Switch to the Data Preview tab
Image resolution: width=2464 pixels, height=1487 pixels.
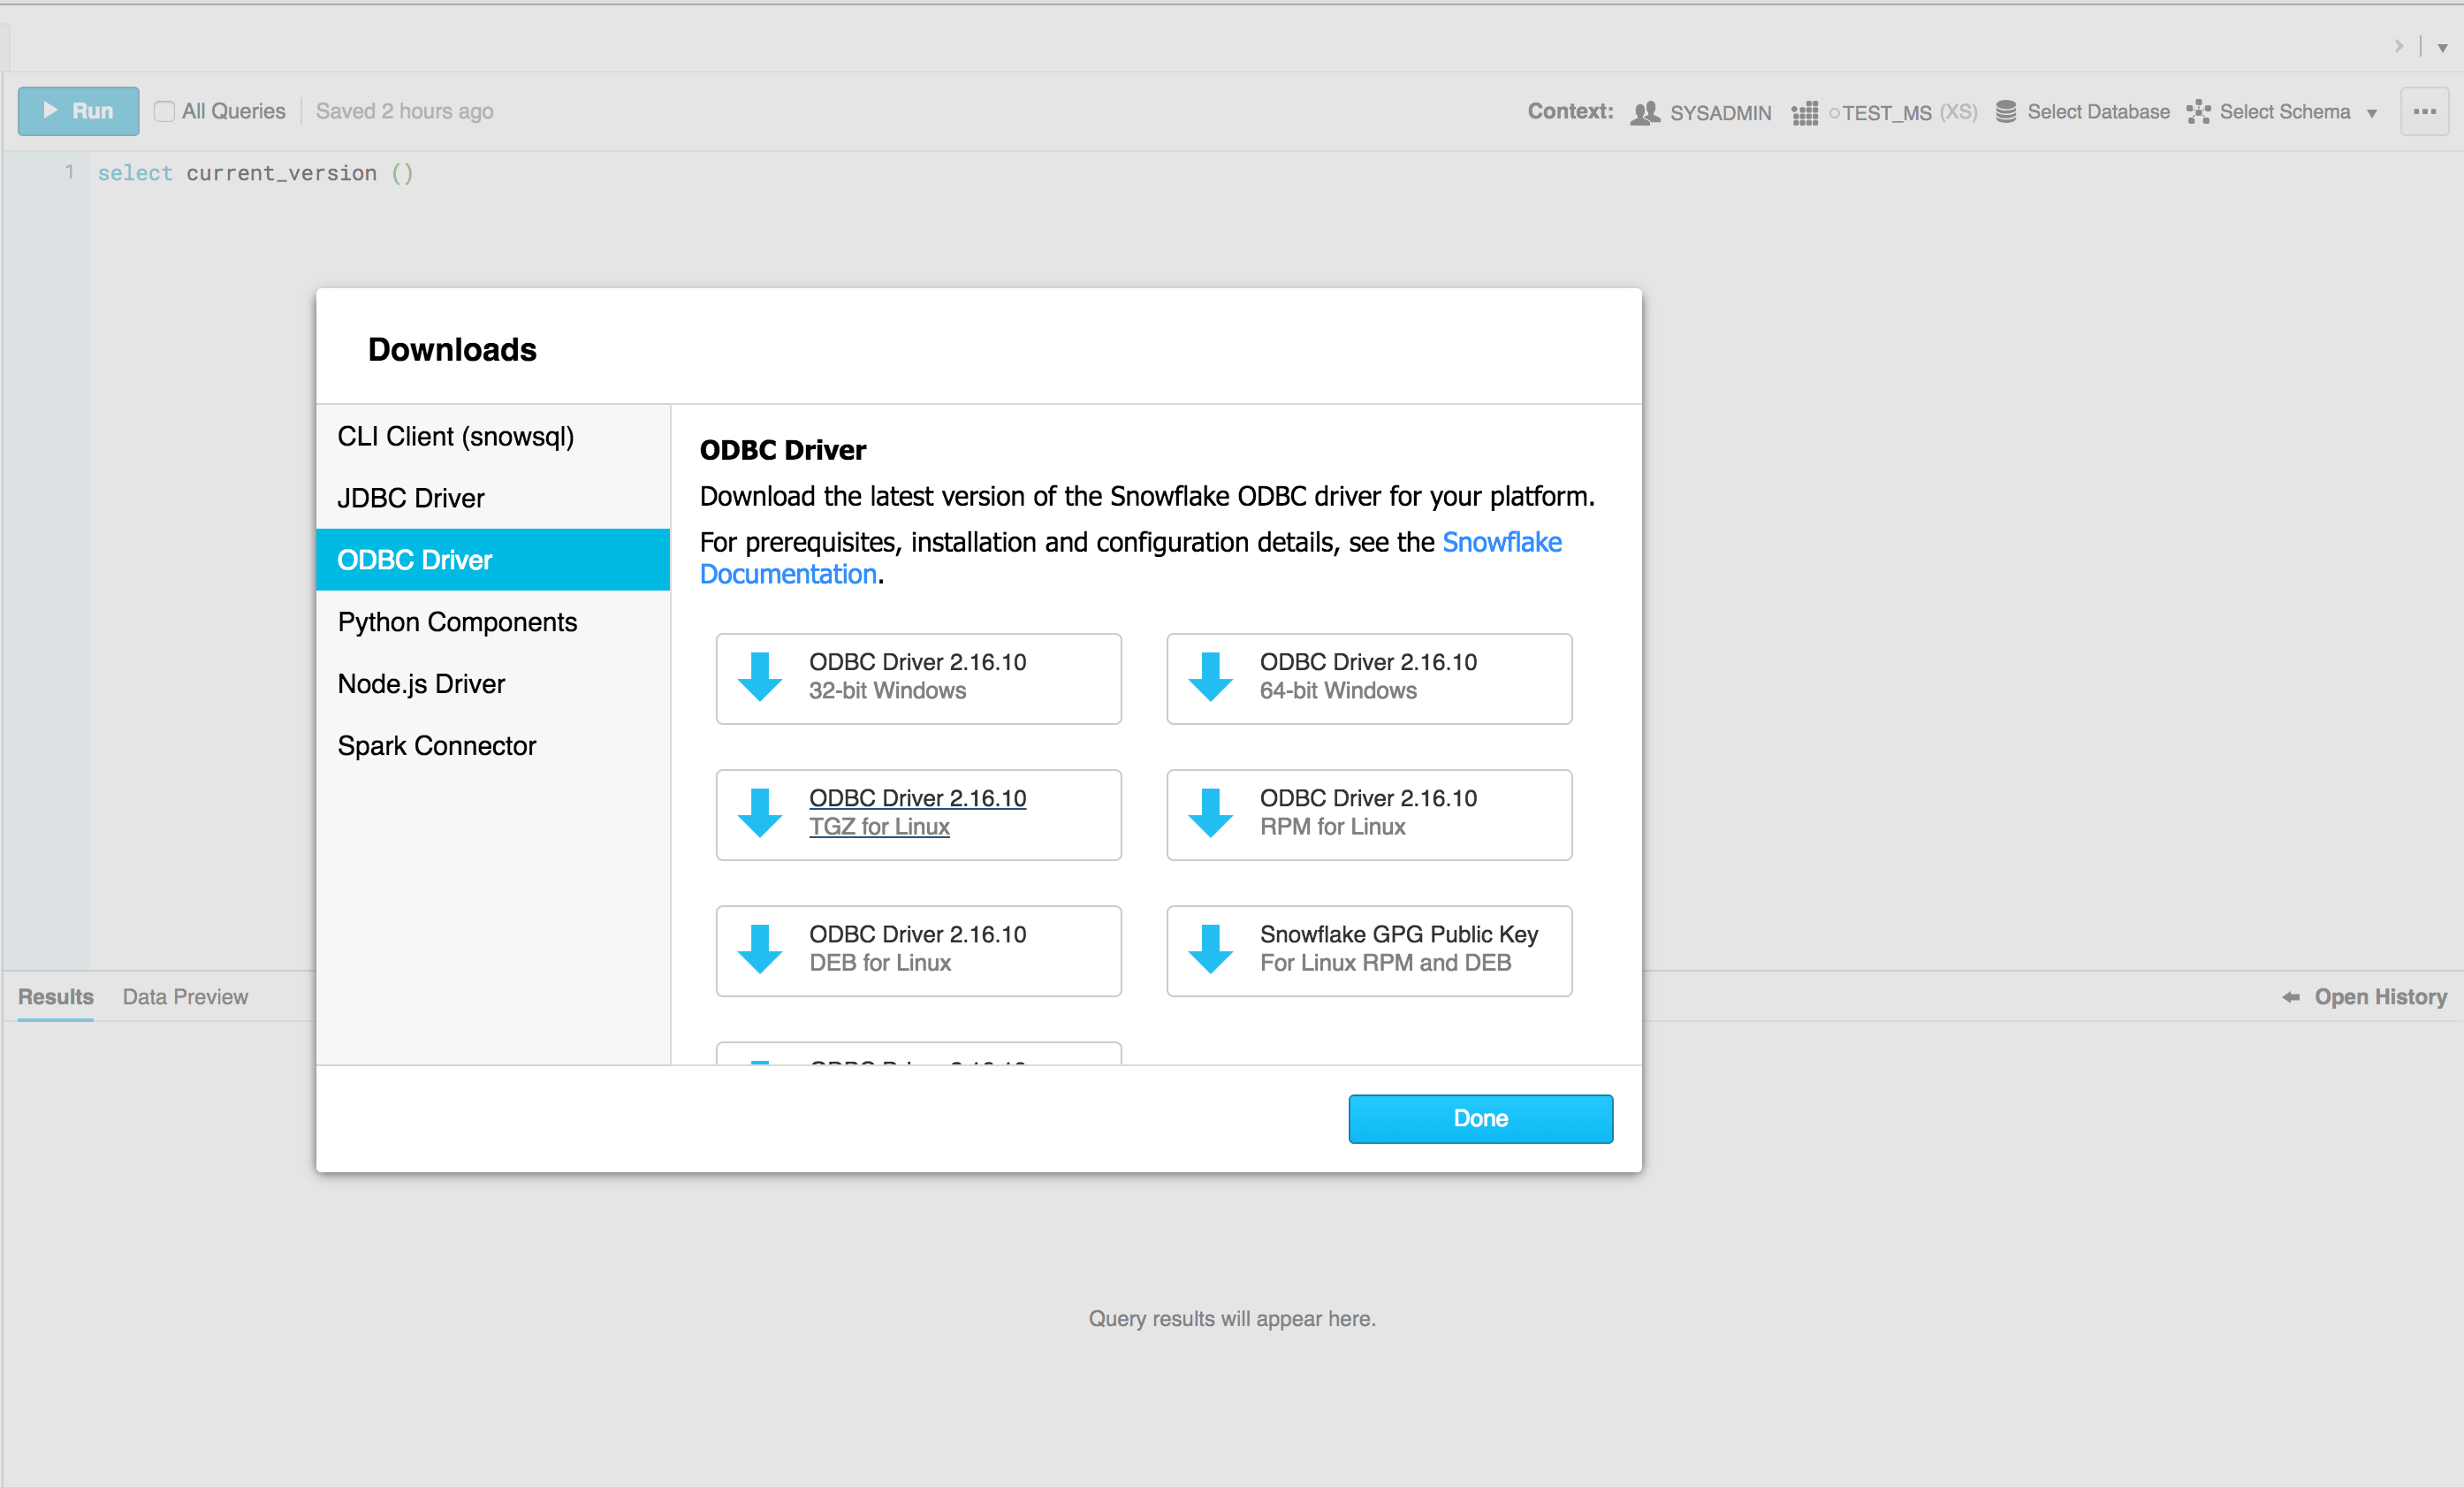tap(185, 996)
